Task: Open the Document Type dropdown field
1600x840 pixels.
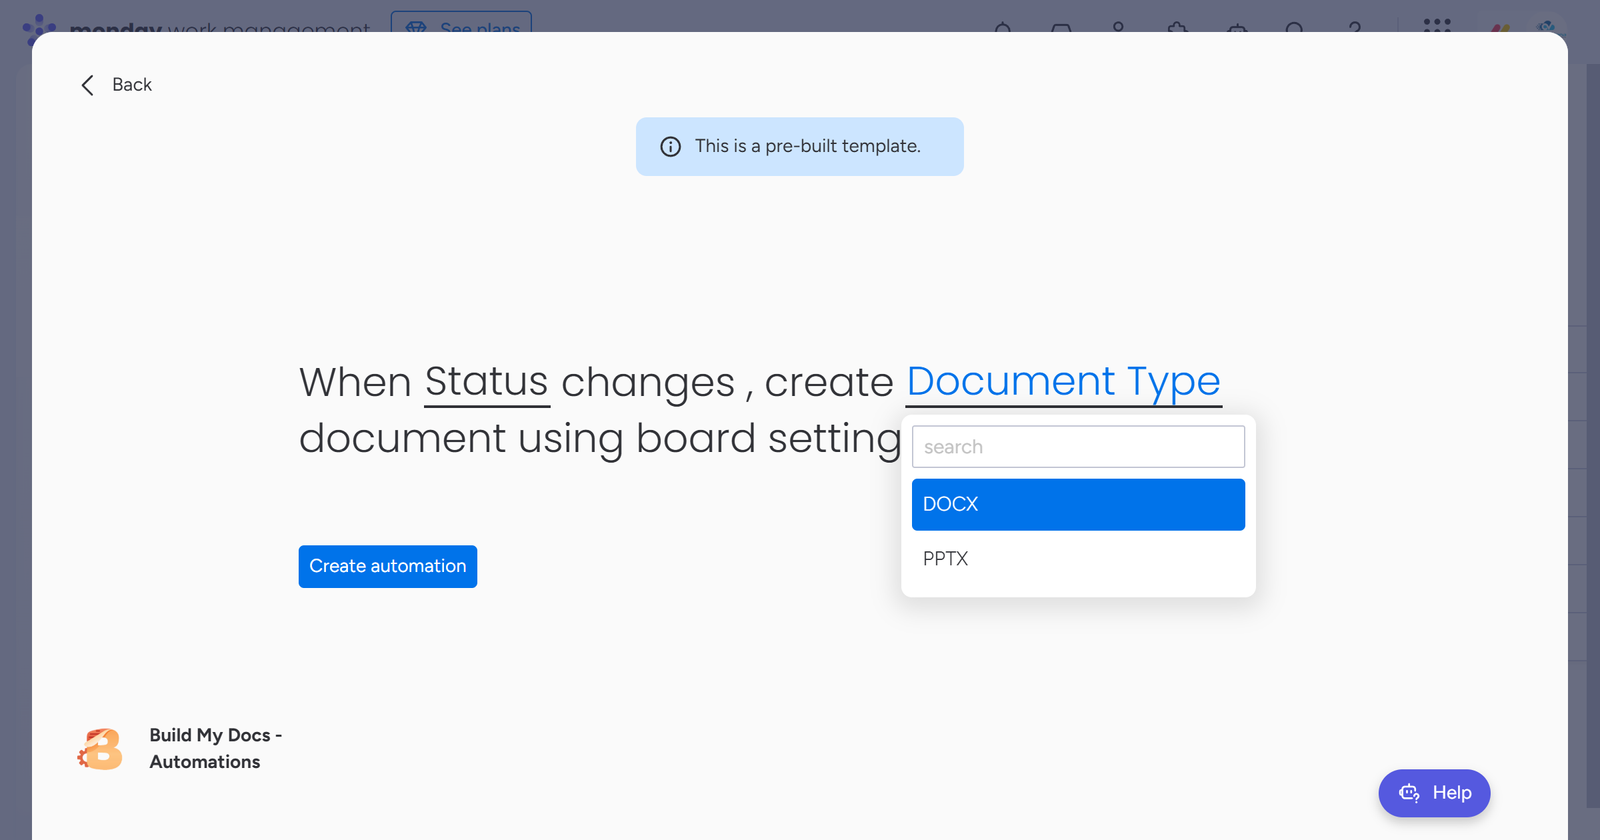Action: [1063, 382]
